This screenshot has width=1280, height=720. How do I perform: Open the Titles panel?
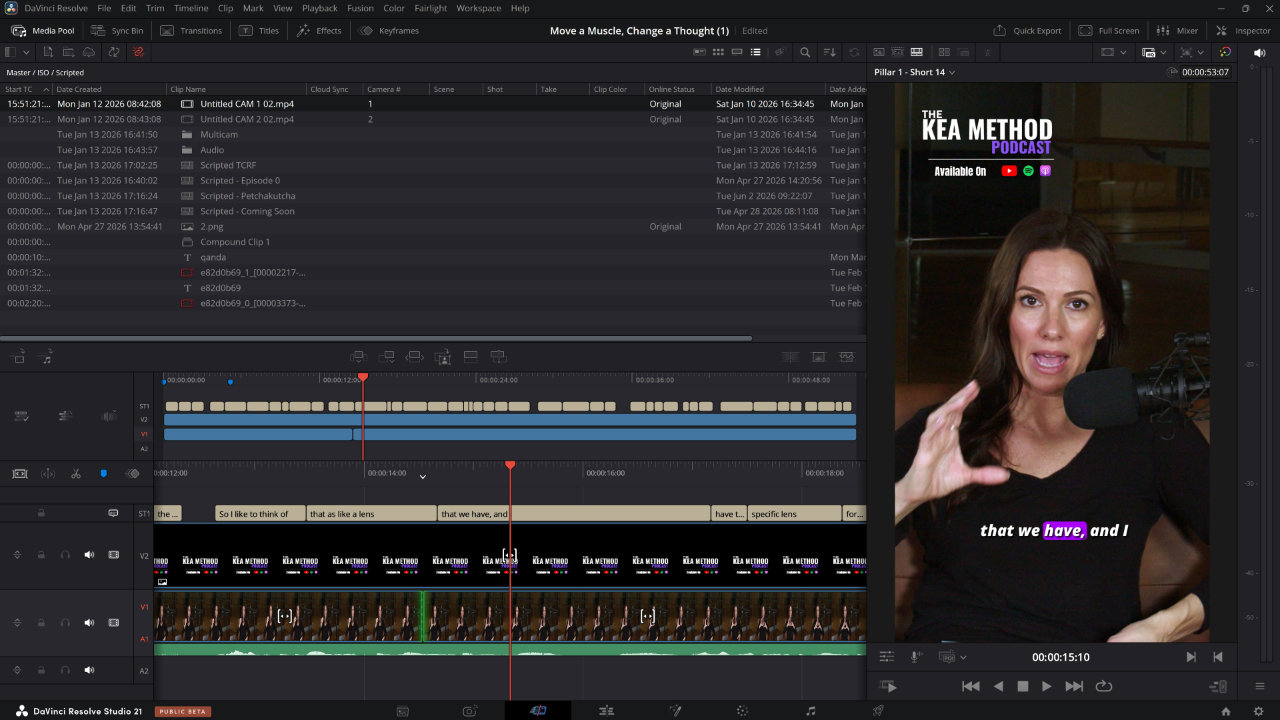click(x=260, y=31)
